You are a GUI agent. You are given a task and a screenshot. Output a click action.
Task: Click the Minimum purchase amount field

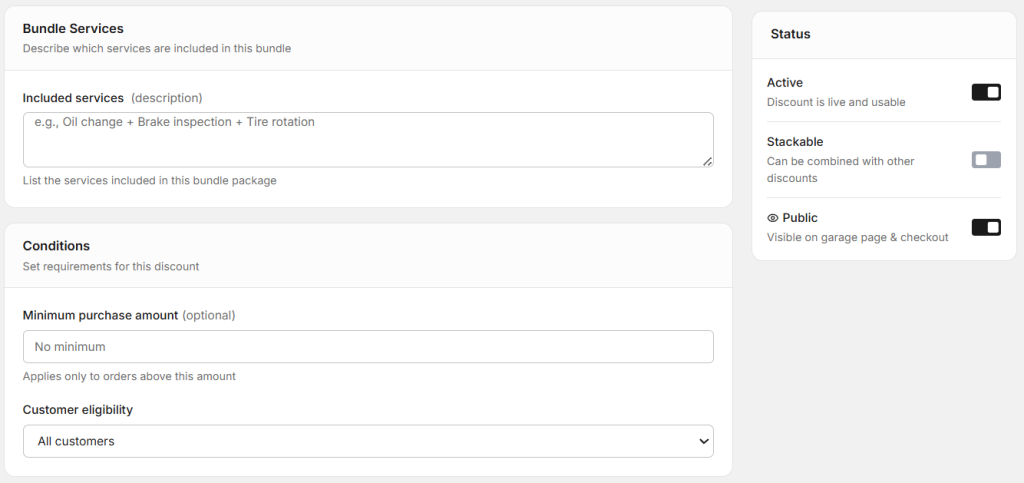point(368,347)
